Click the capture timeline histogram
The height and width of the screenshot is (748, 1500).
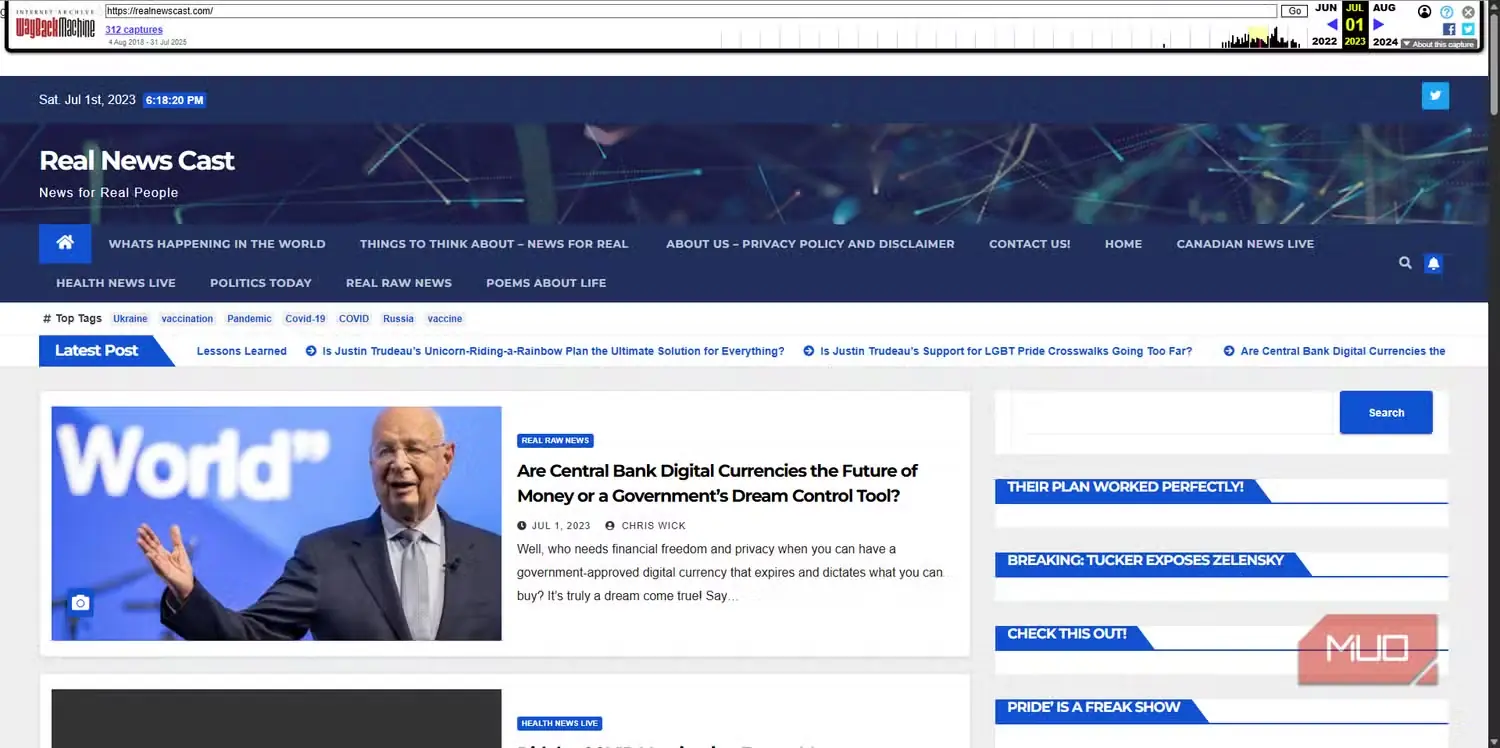1013,38
